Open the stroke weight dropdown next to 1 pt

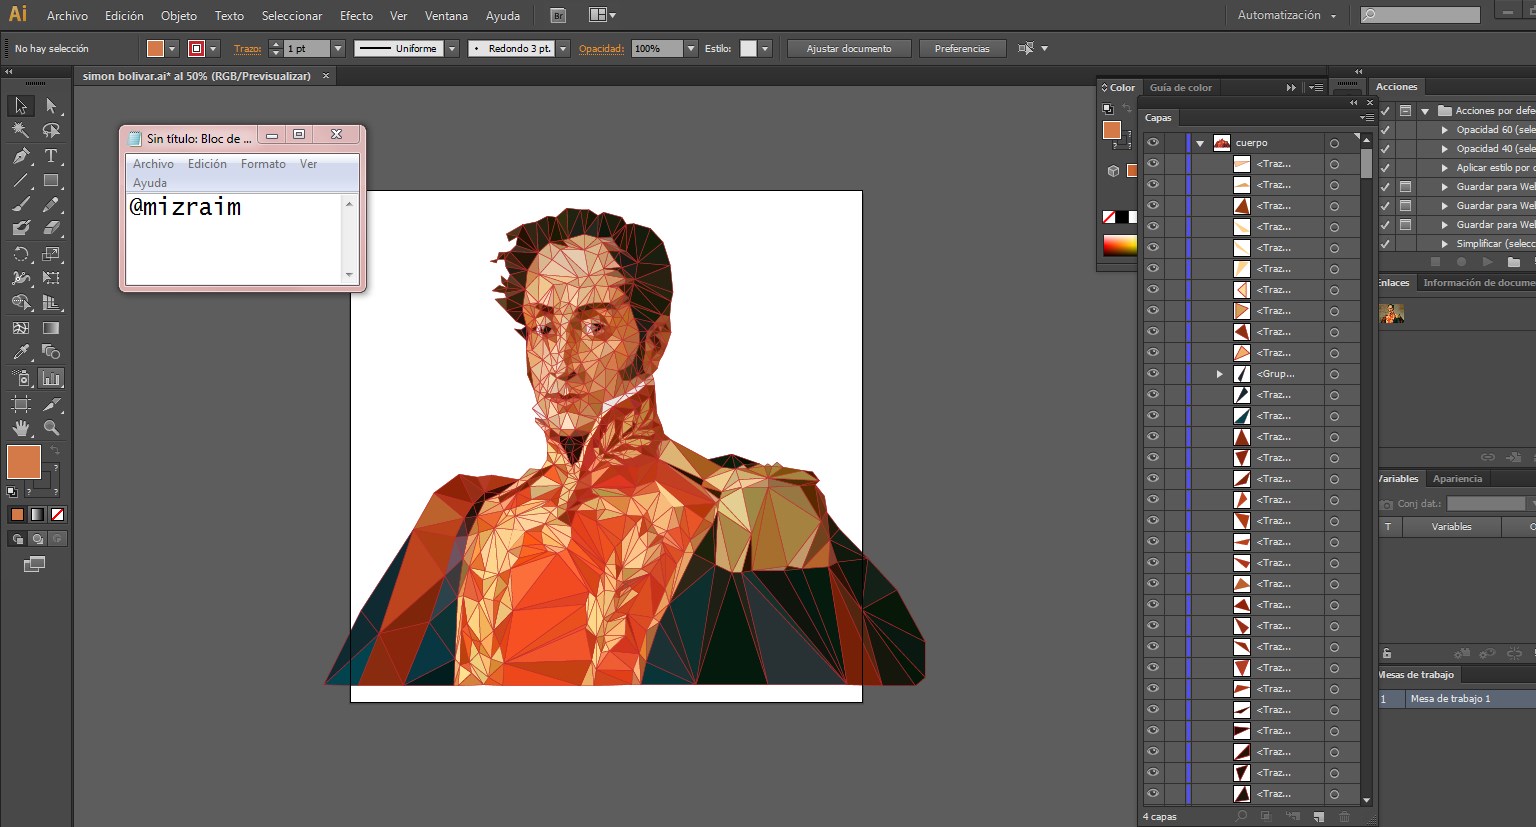[338, 48]
